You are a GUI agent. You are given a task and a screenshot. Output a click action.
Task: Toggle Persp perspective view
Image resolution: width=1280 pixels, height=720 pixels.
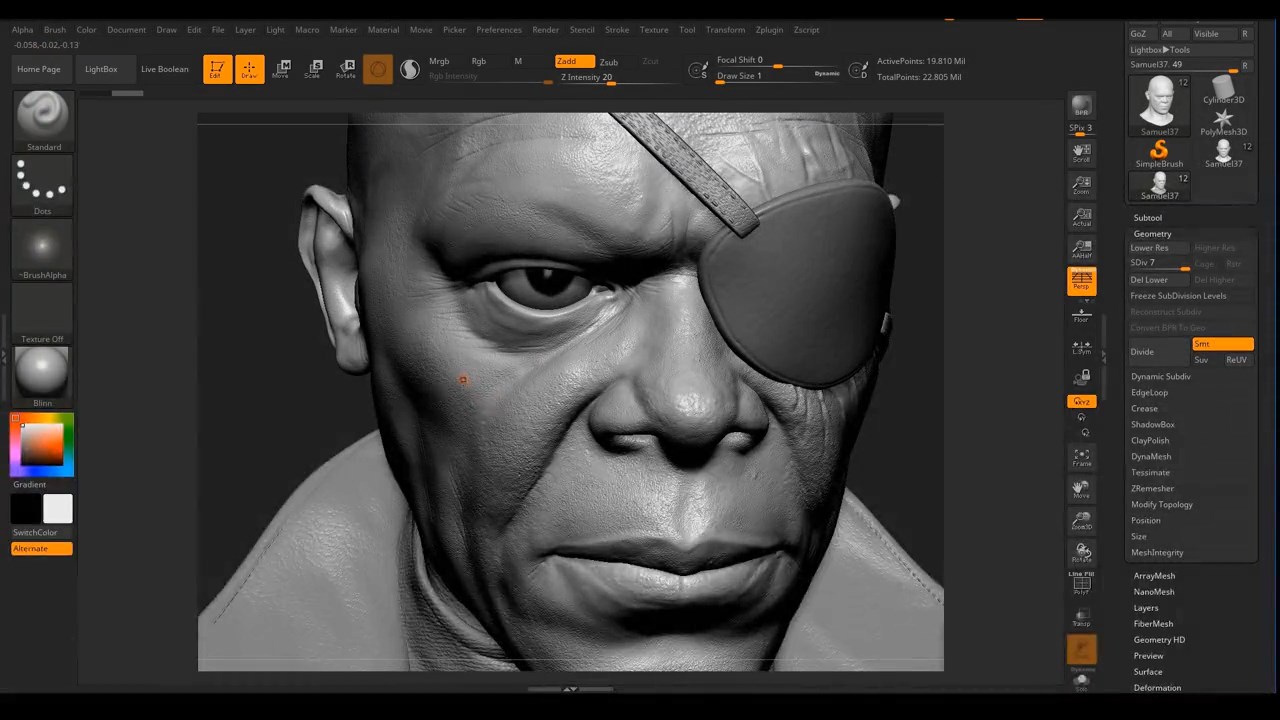1081,280
